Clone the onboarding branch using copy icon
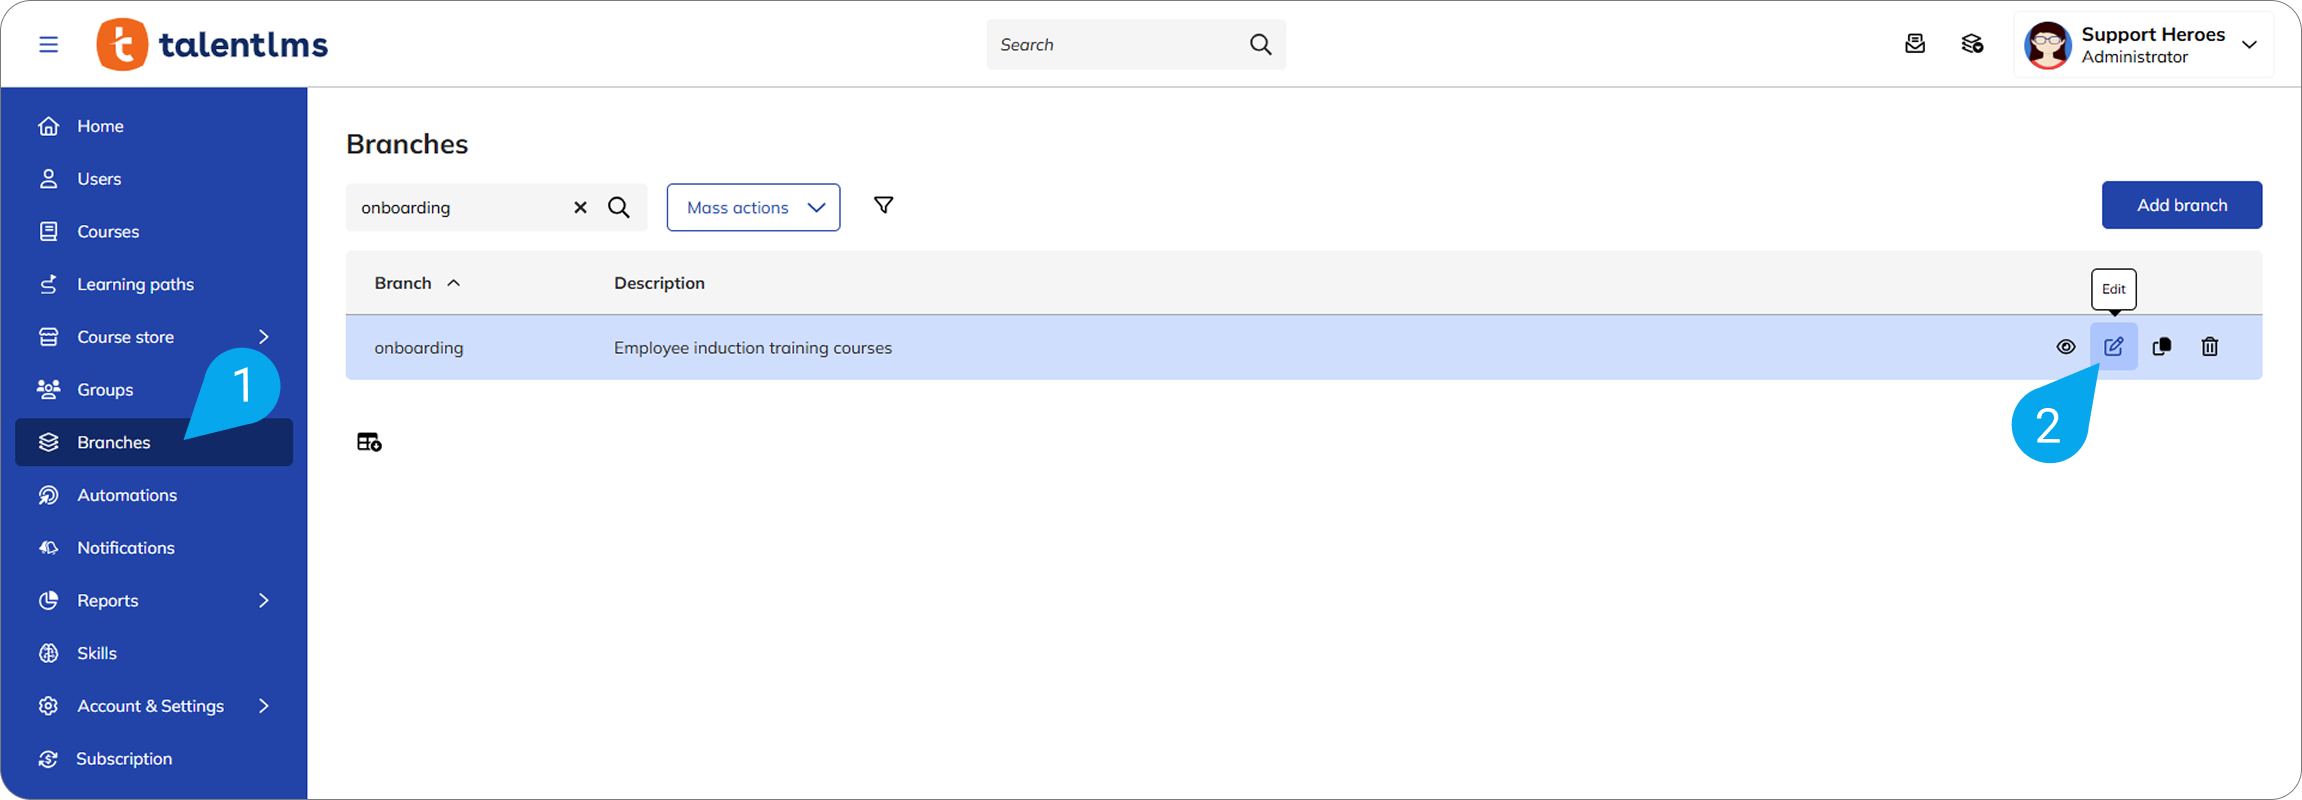Image resolution: width=2302 pixels, height=800 pixels. point(2161,347)
